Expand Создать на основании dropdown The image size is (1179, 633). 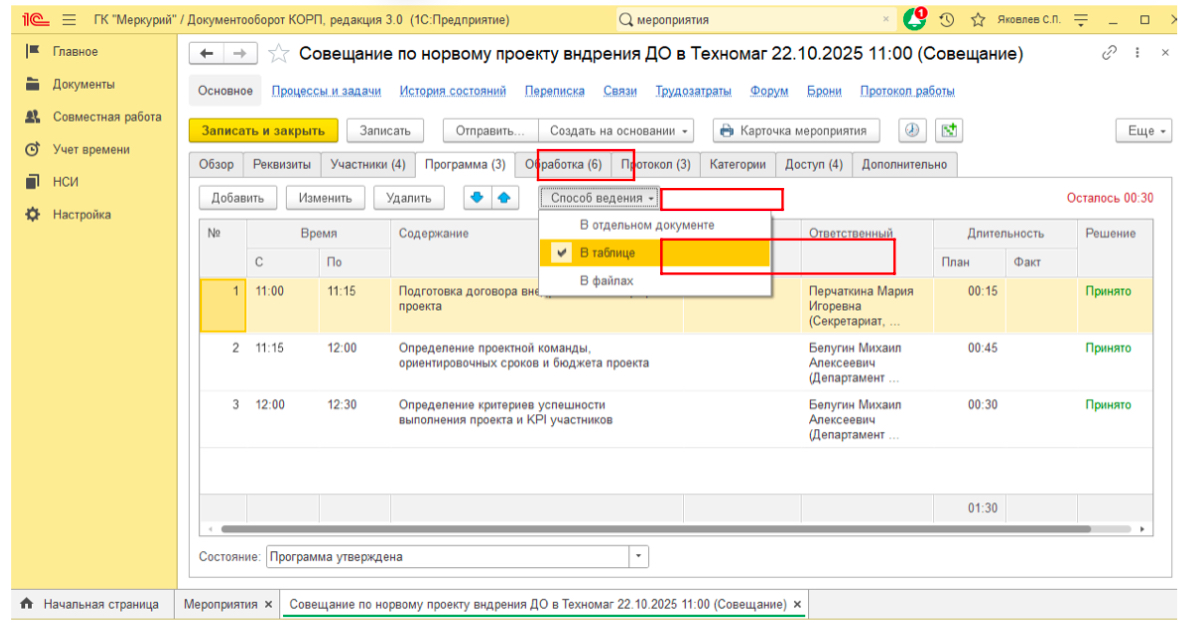pos(616,130)
